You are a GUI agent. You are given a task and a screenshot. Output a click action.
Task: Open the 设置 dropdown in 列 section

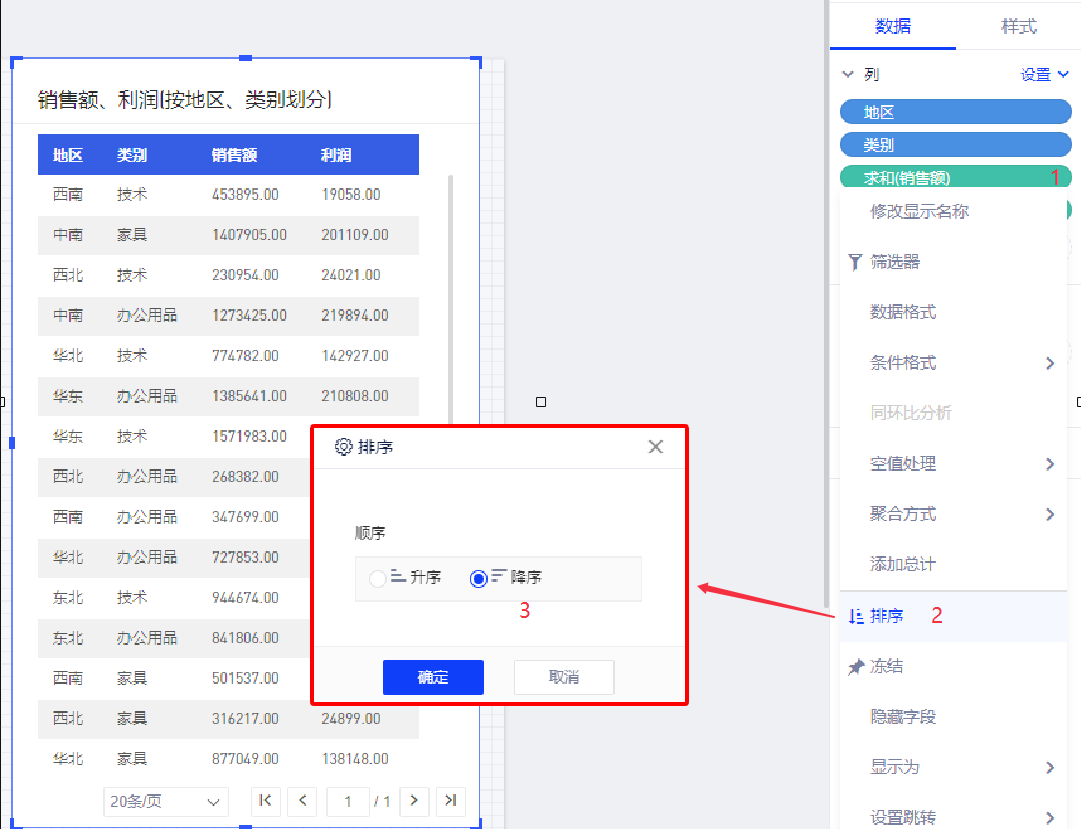(1044, 75)
